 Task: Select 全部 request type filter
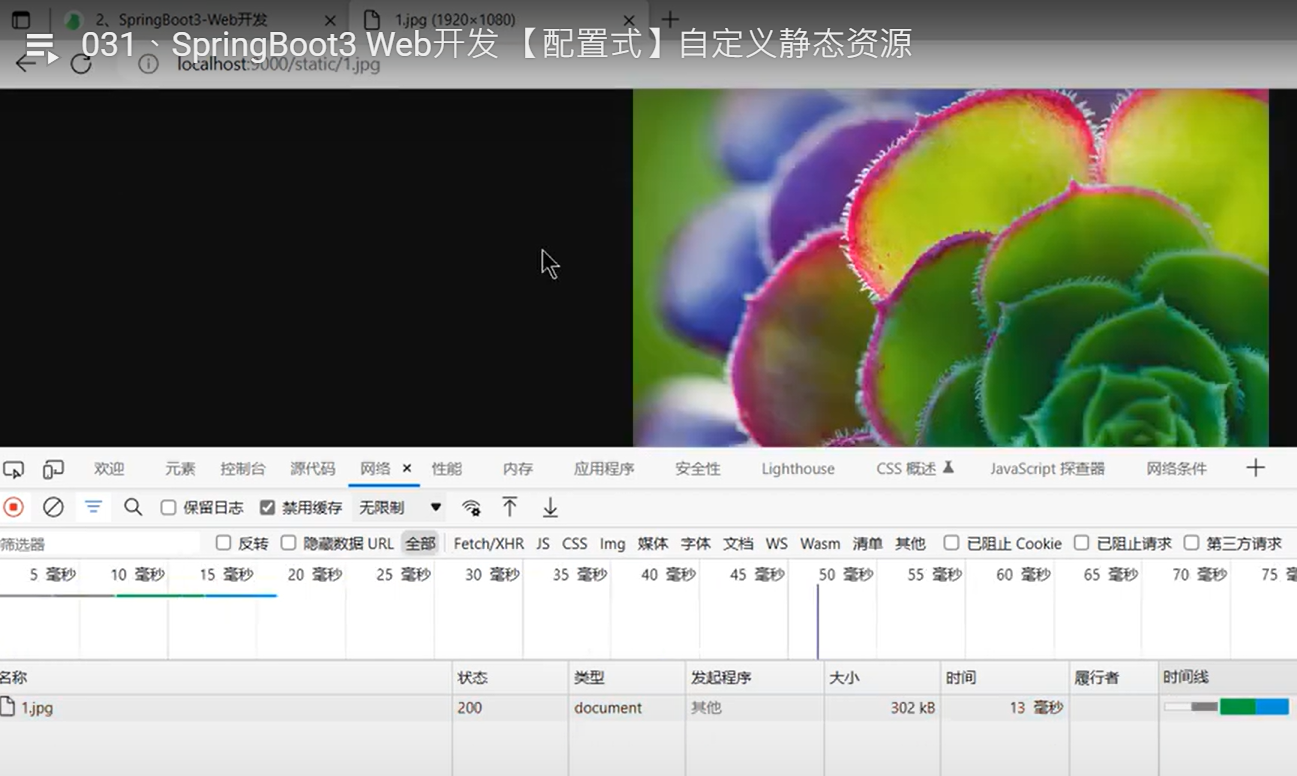[420, 543]
